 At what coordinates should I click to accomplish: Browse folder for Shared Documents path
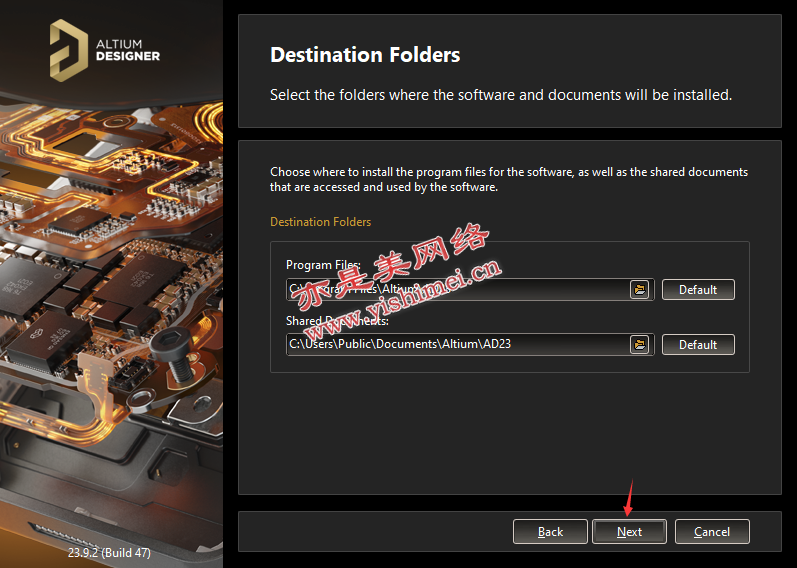[640, 344]
